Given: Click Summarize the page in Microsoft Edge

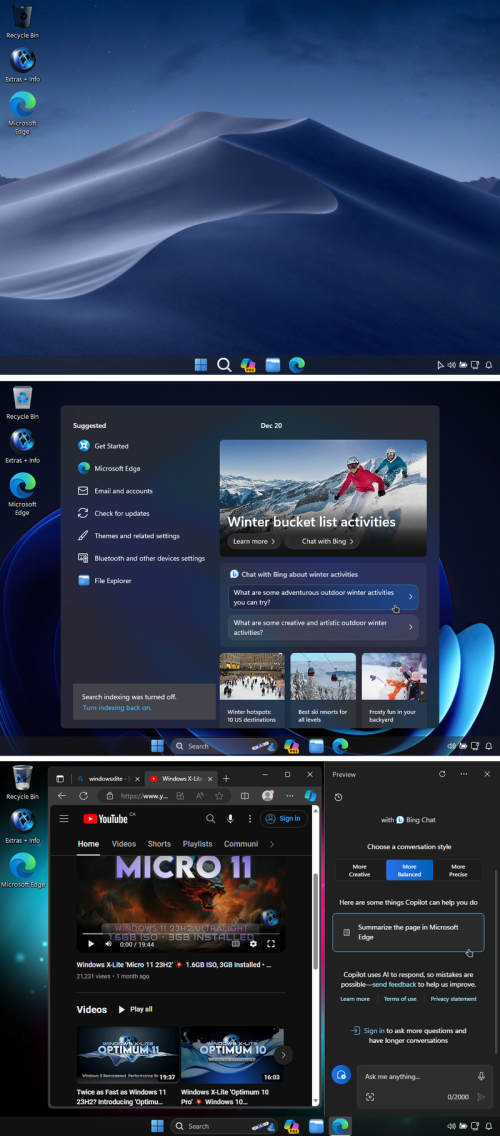Looking at the screenshot, I should pos(408,932).
